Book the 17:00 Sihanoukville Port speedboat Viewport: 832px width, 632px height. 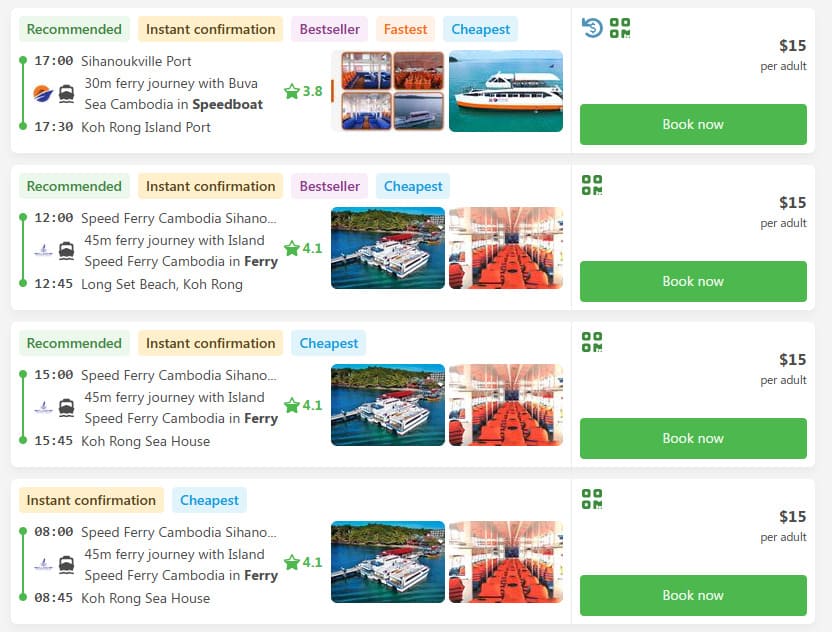693,124
